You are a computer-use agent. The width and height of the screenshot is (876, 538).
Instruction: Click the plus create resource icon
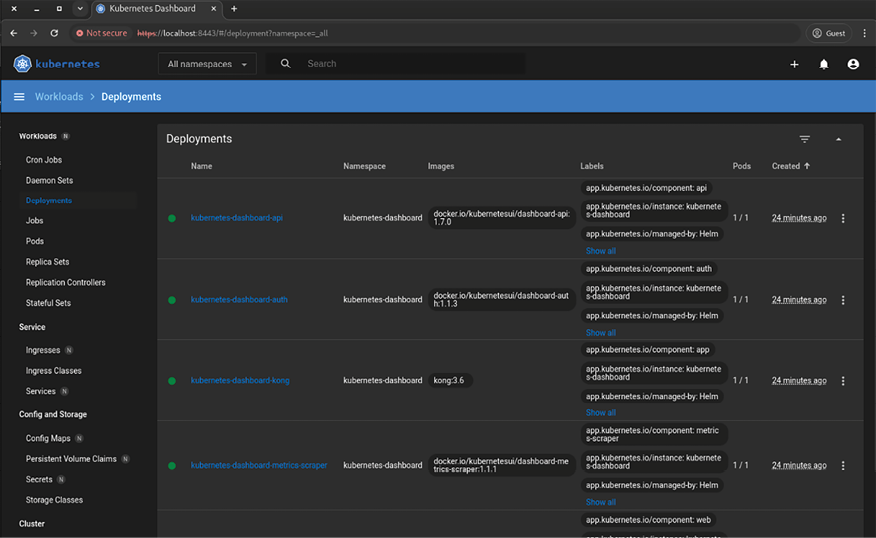click(x=794, y=64)
